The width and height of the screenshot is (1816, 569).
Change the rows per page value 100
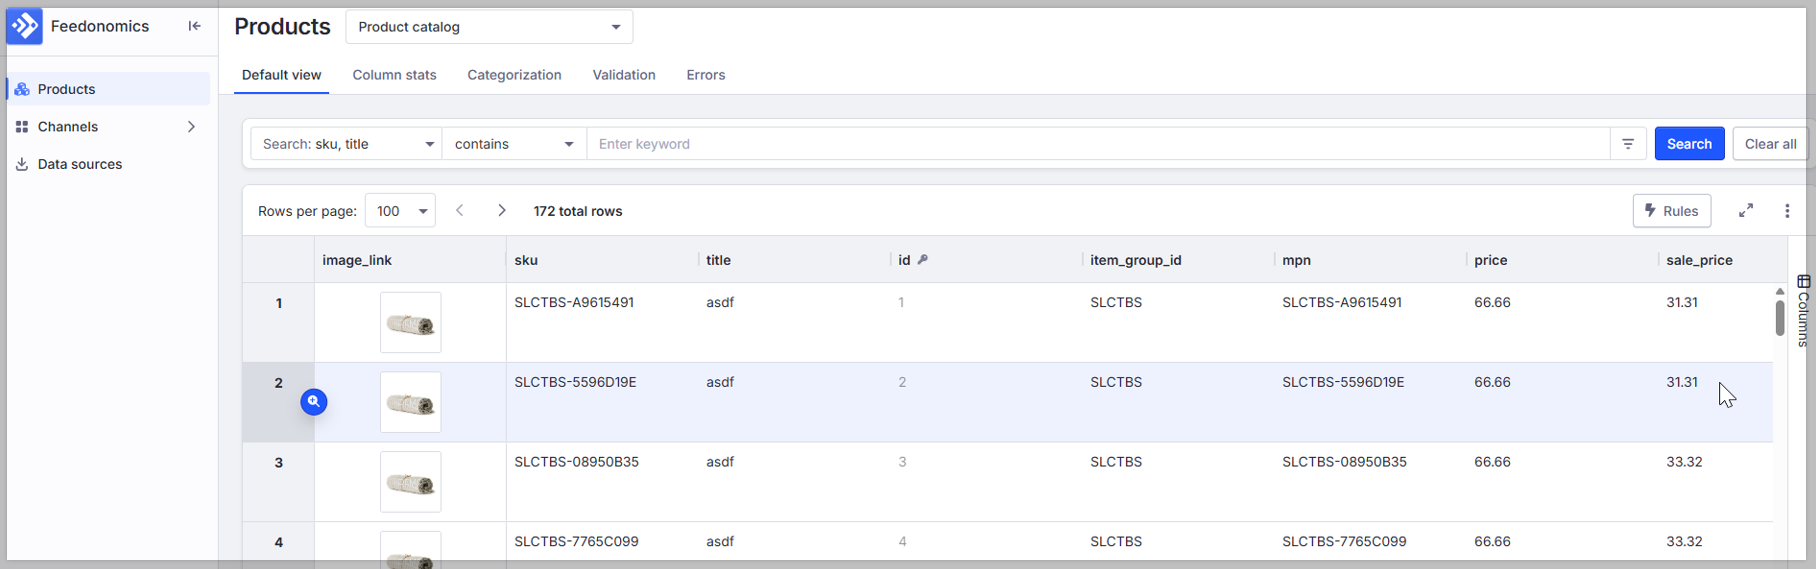point(400,211)
